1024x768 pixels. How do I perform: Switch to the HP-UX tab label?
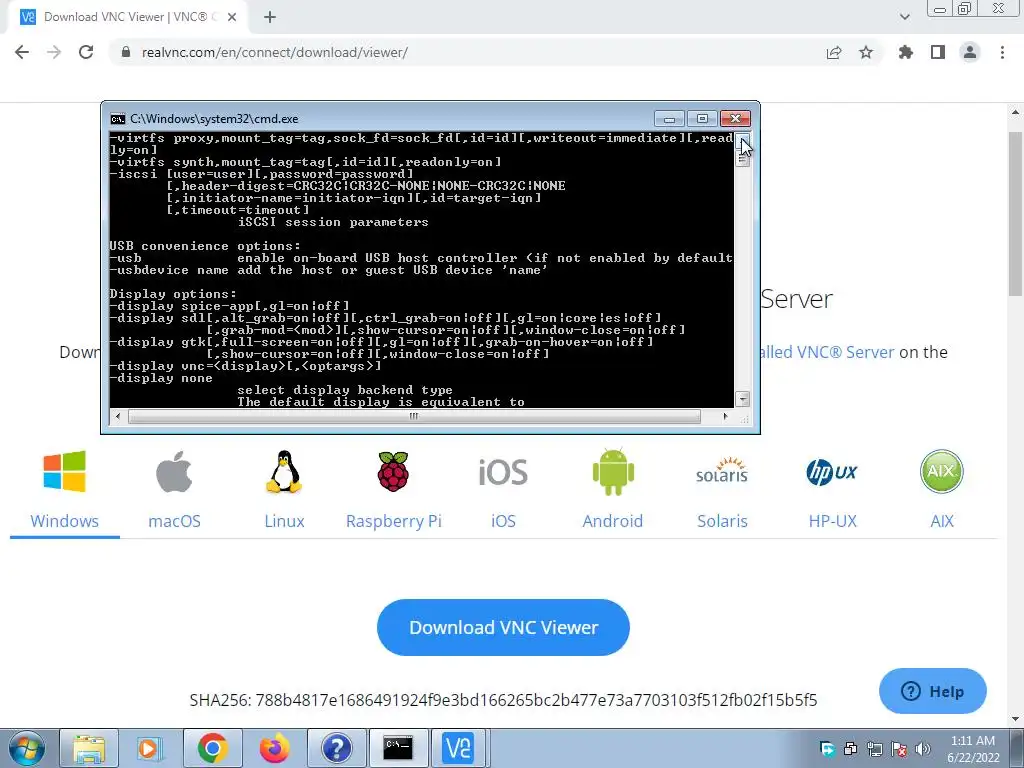(x=832, y=521)
